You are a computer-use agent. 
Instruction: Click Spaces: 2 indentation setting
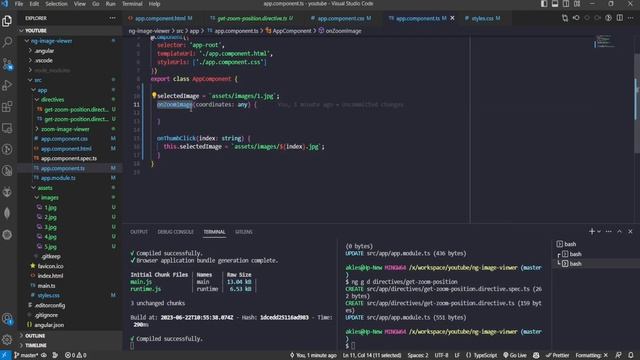[x=418, y=355]
